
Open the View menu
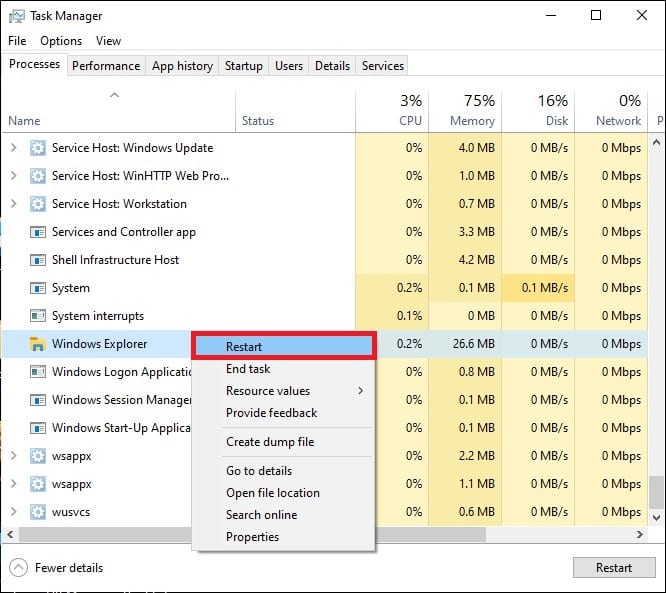(x=108, y=41)
